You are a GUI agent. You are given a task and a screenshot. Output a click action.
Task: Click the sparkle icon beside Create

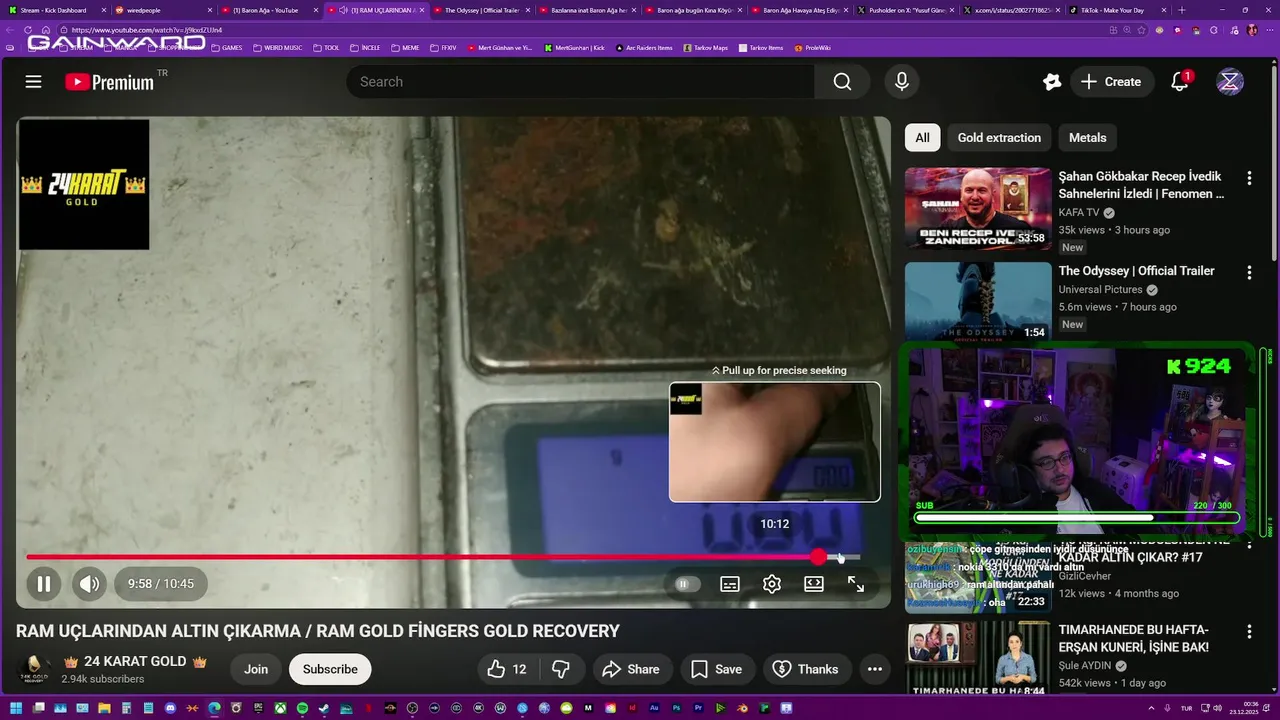(x=1051, y=82)
